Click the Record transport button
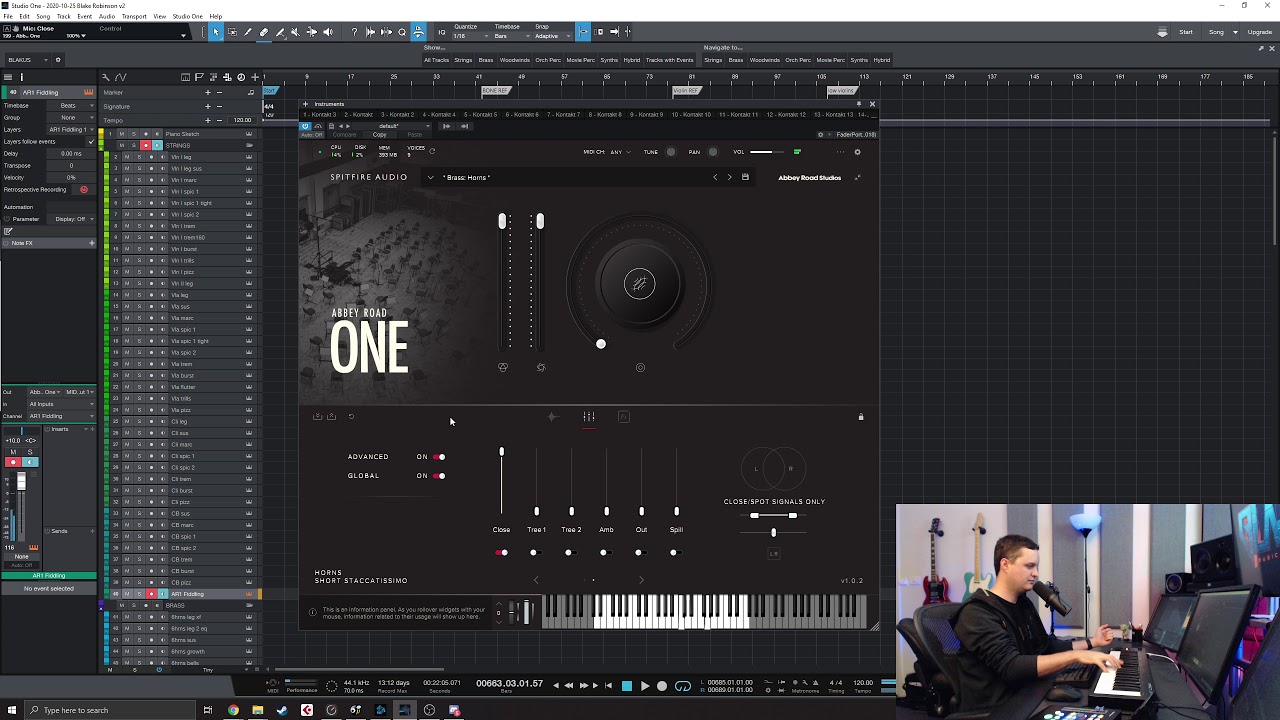 pyautogui.click(x=662, y=686)
